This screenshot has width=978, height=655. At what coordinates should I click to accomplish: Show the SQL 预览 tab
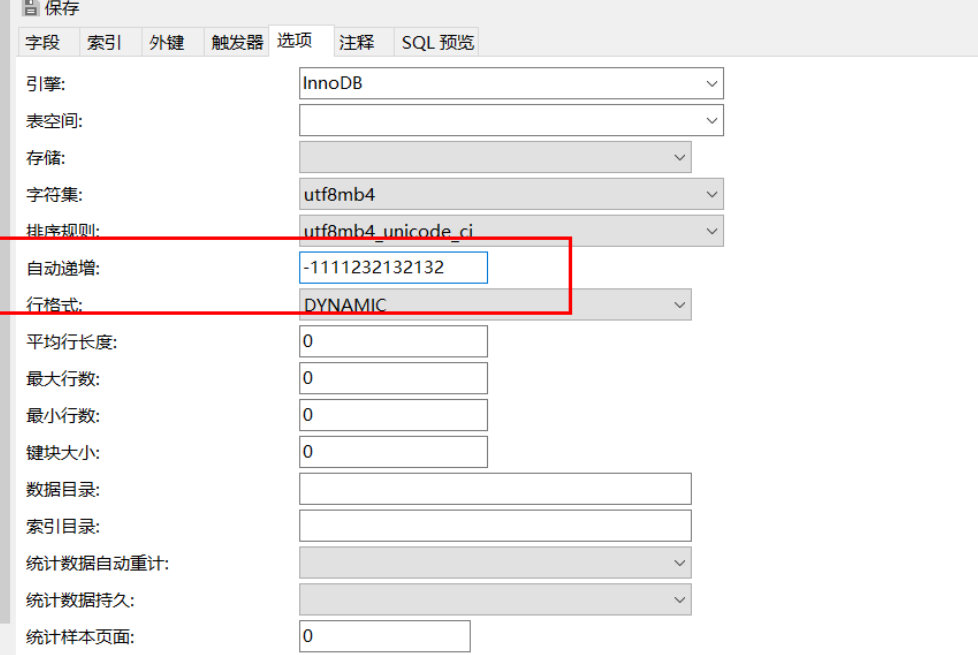[x=437, y=42]
